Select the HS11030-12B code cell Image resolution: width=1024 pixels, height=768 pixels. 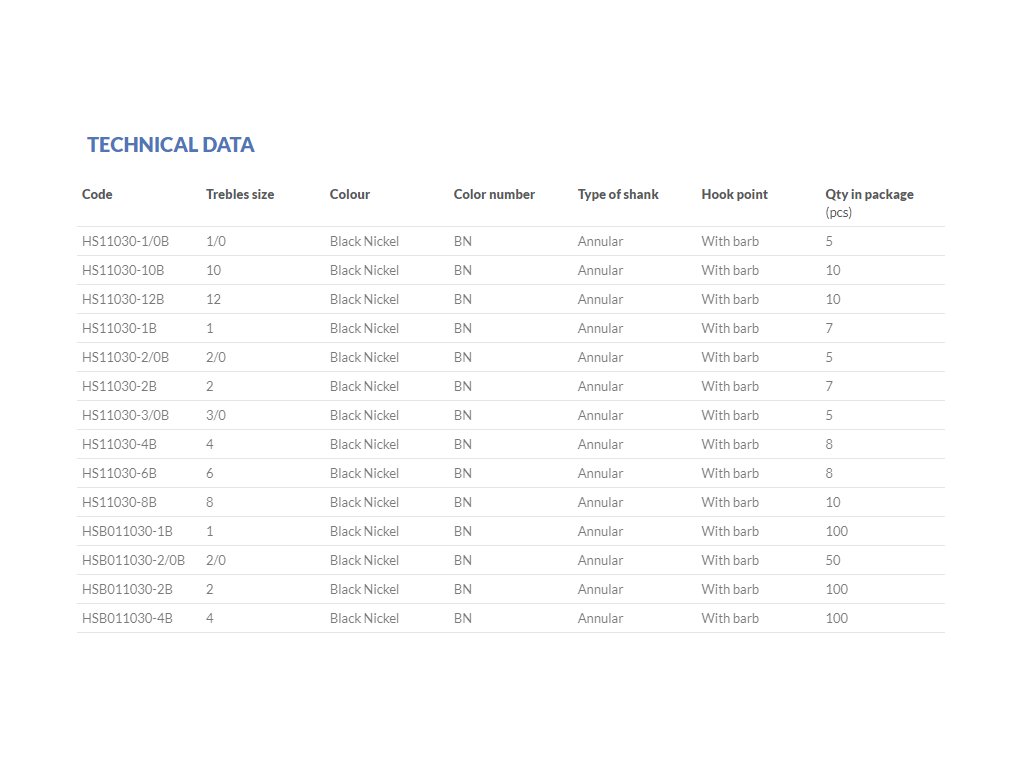(x=123, y=300)
